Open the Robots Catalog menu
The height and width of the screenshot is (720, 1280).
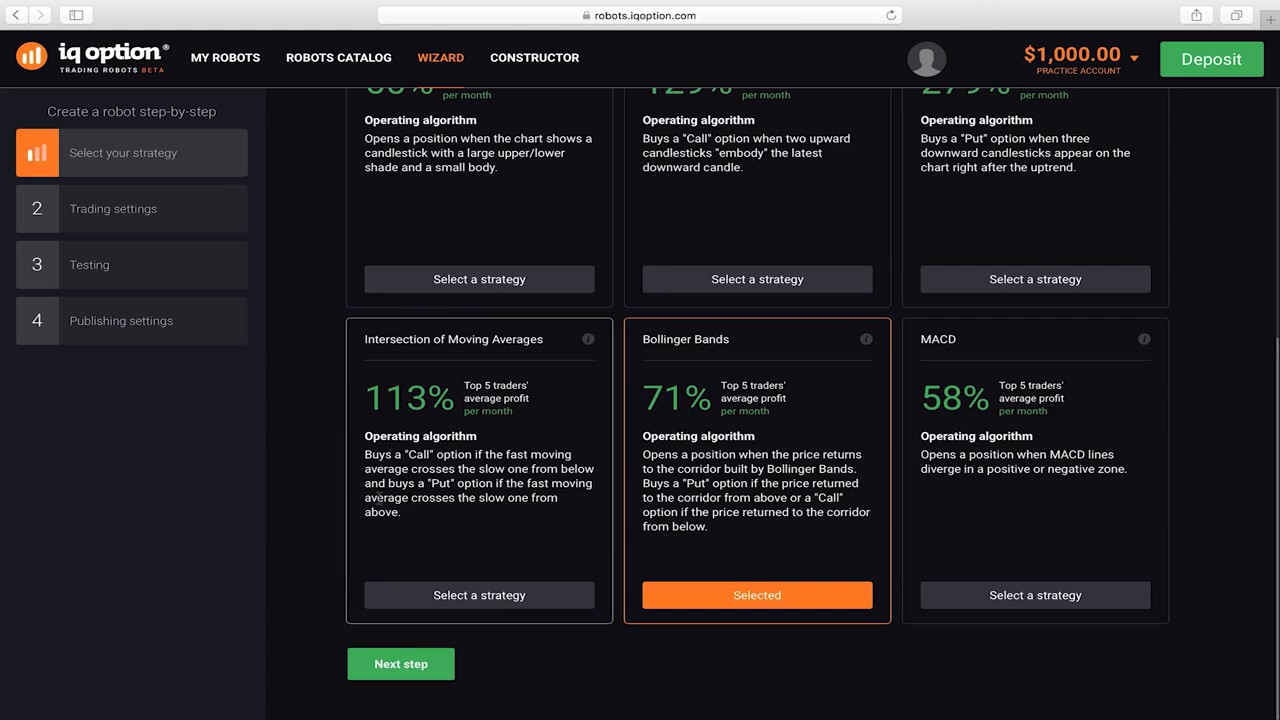339,58
